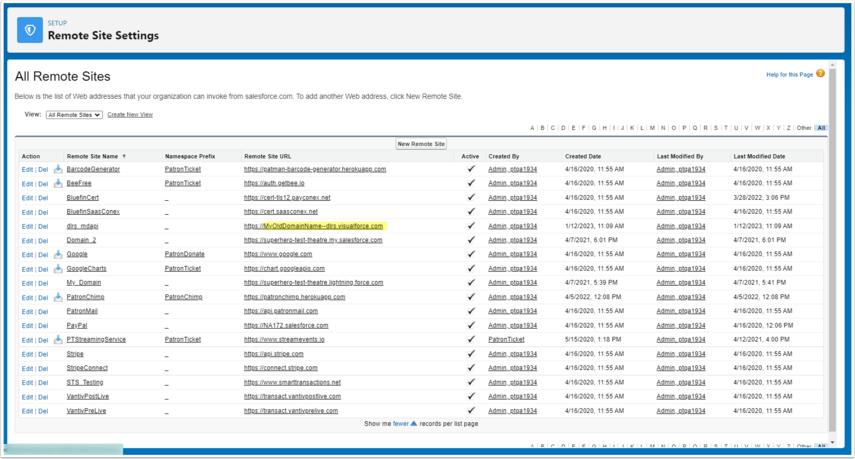Sort by the Created Date column header
Screen dimensions: 855x459
click(583, 156)
